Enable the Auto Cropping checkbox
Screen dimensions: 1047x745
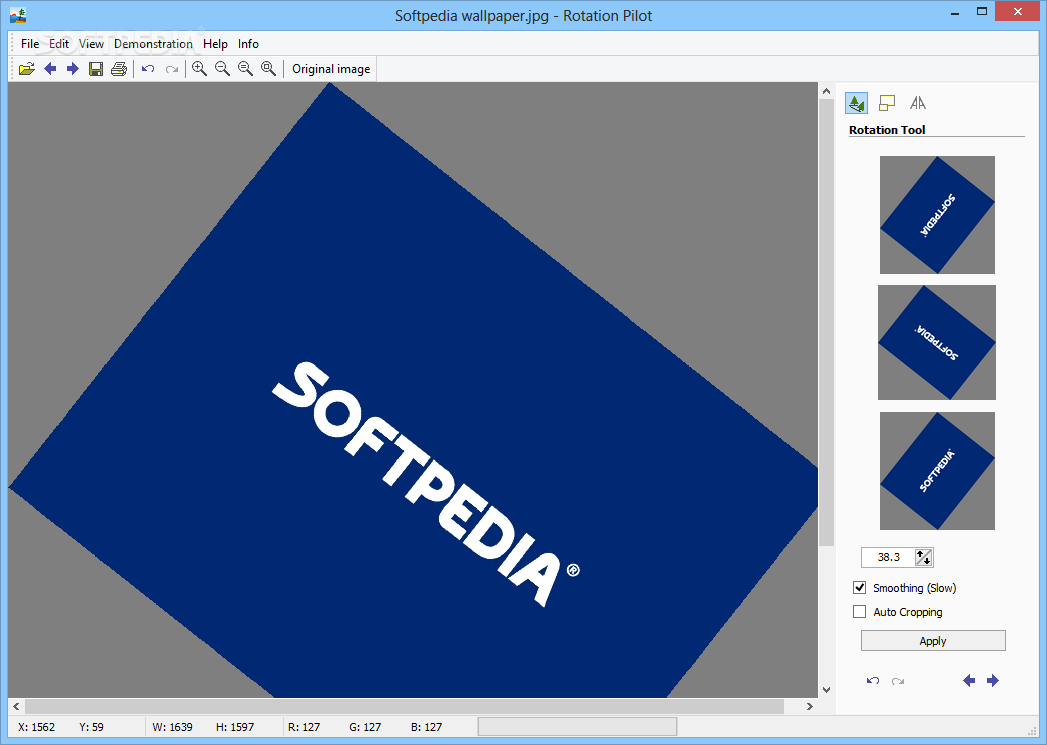tap(859, 611)
